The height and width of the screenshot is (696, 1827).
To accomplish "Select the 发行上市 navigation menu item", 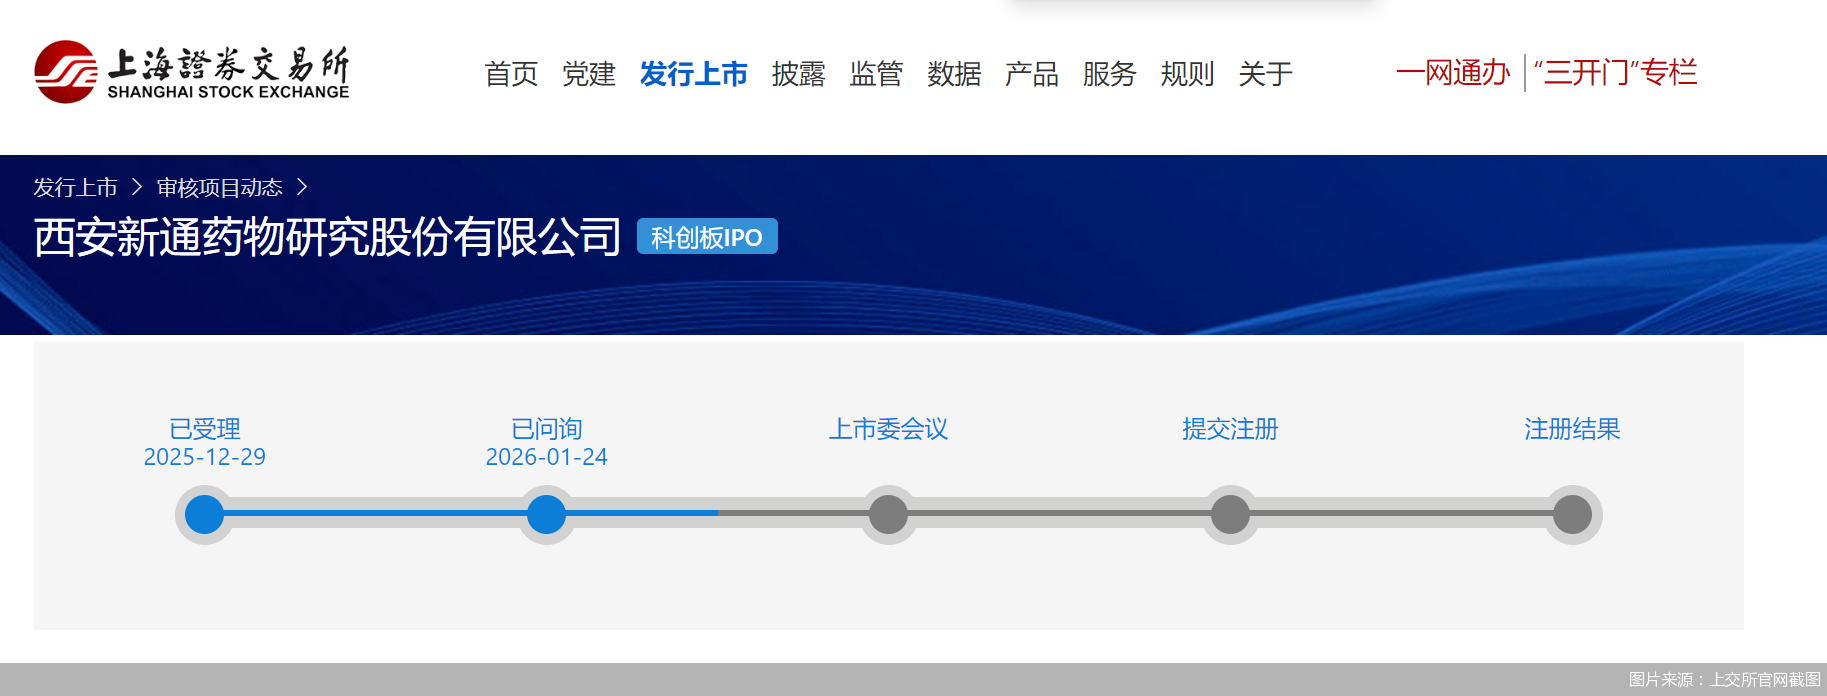I will point(694,74).
